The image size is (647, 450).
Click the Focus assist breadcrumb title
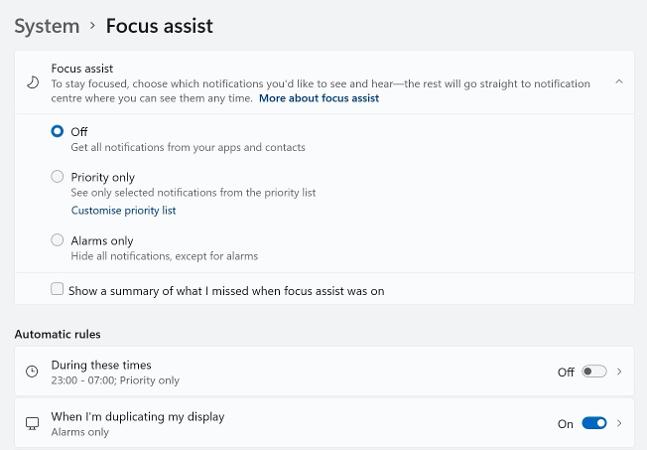(159, 26)
